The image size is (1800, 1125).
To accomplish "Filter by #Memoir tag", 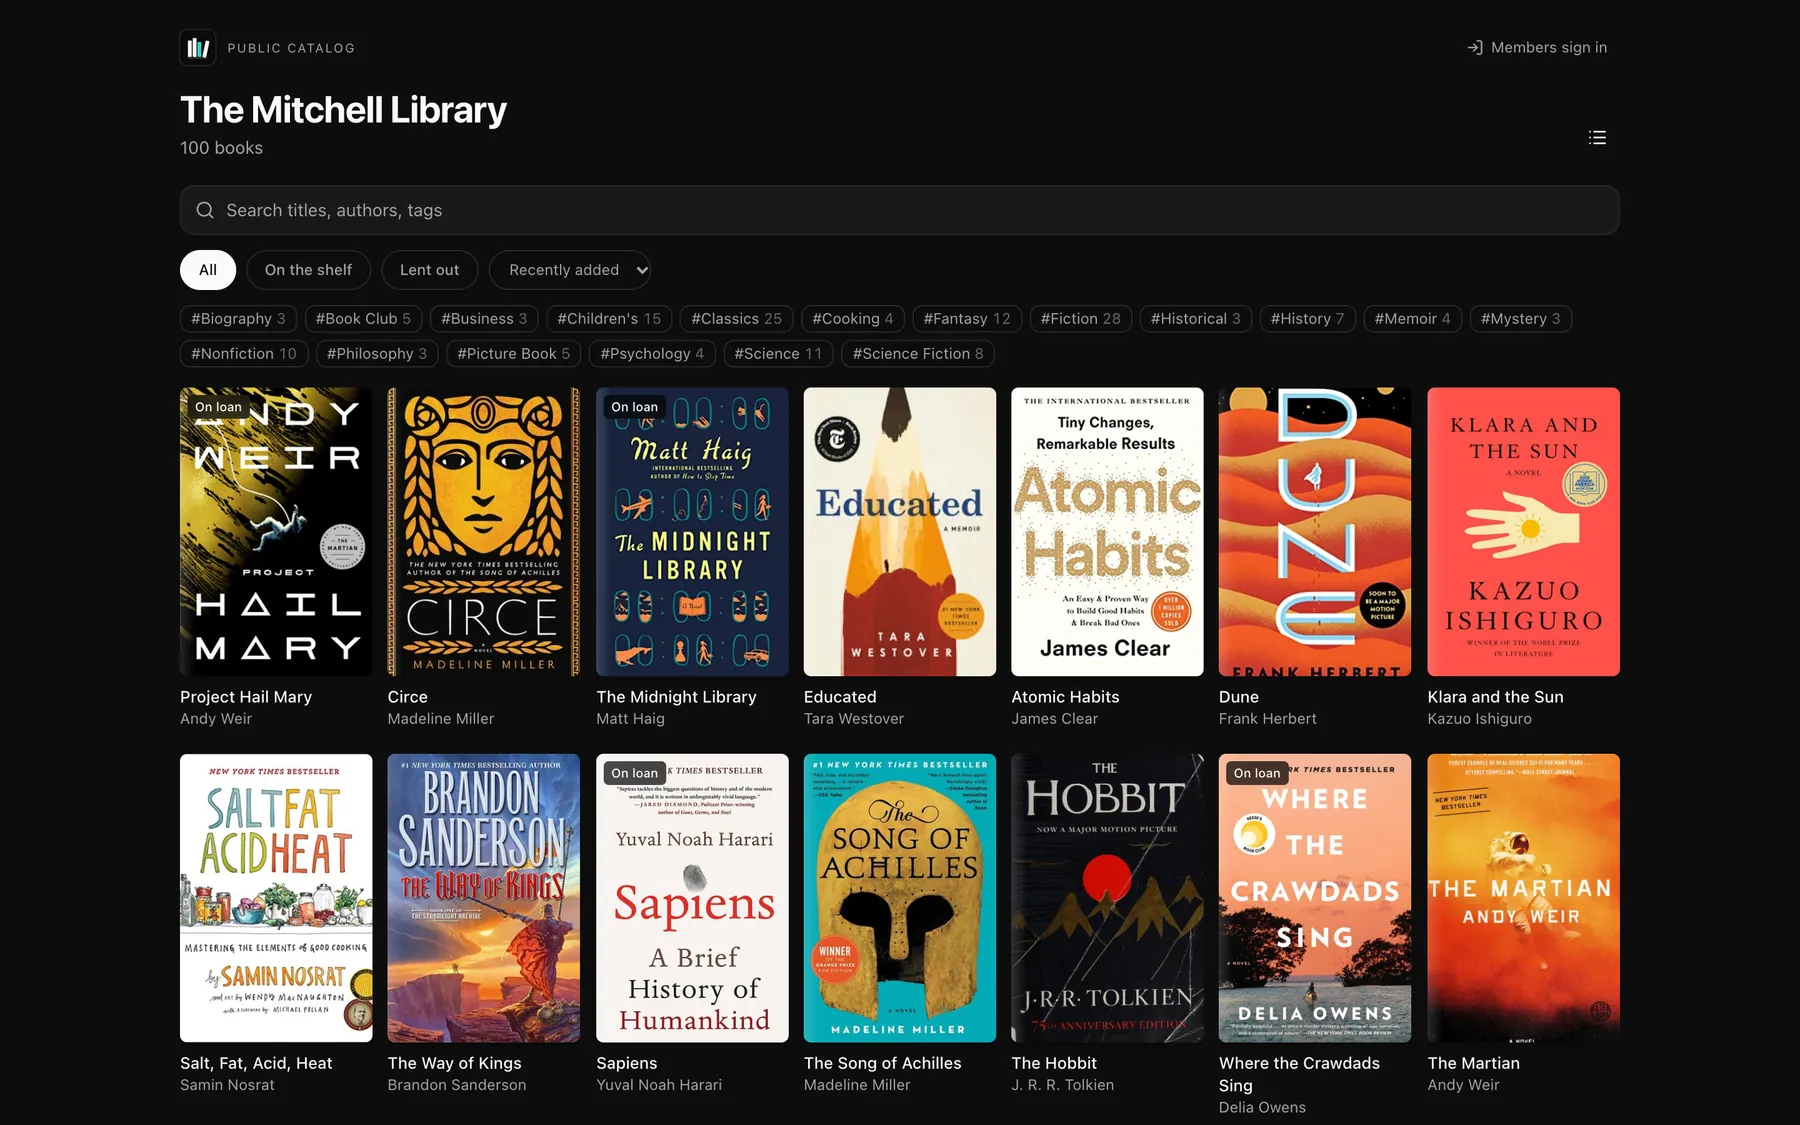I will click(x=1412, y=319).
